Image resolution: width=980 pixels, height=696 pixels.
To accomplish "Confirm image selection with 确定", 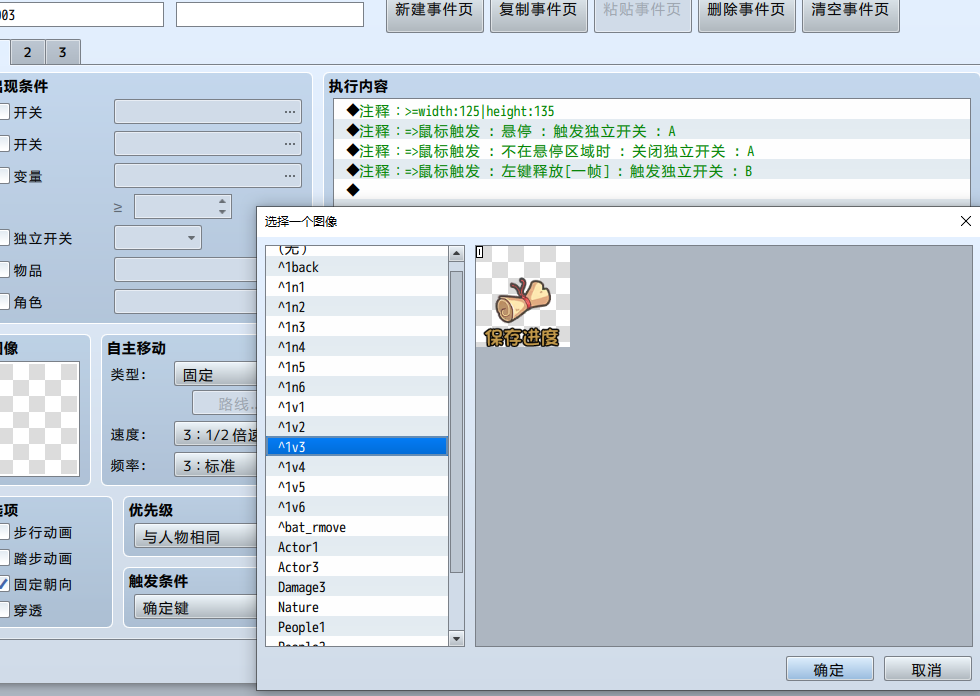I will click(829, 669).
